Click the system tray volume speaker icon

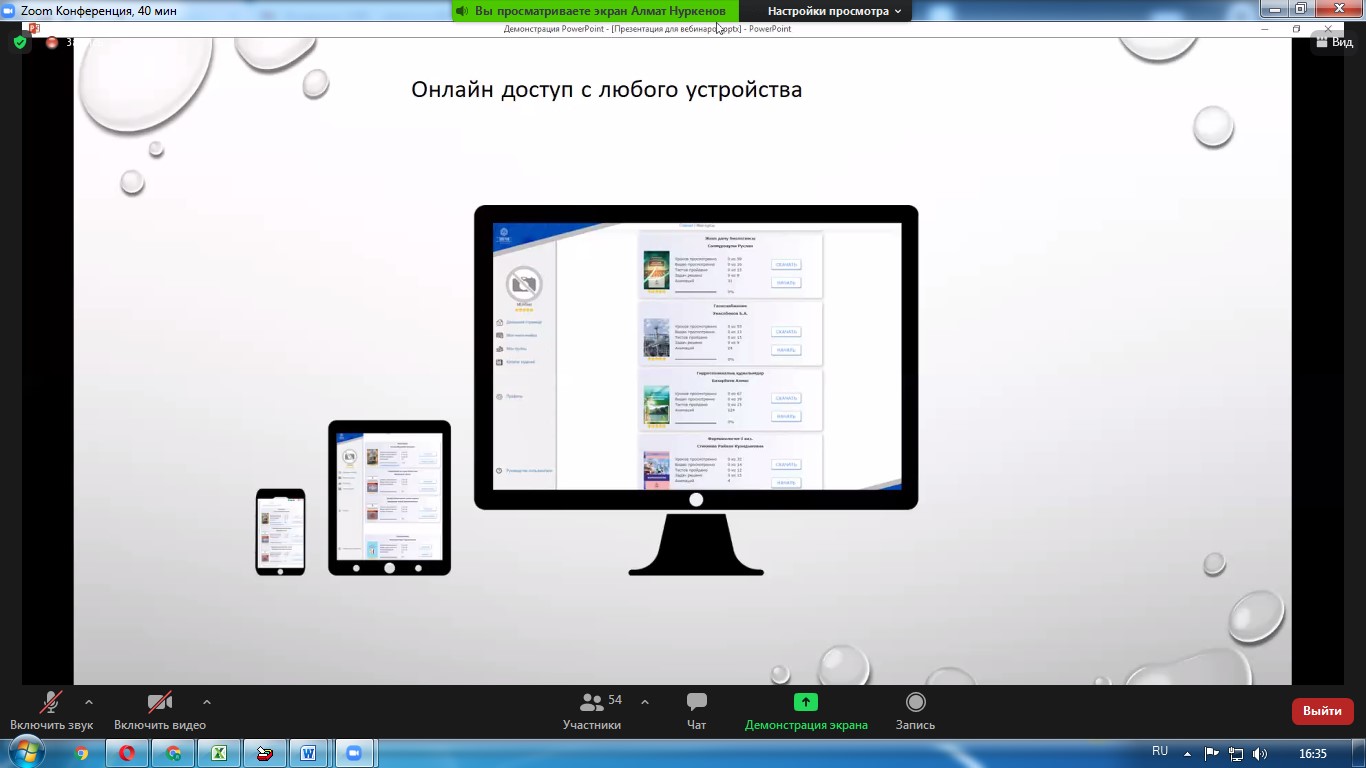click(1260, 753)
